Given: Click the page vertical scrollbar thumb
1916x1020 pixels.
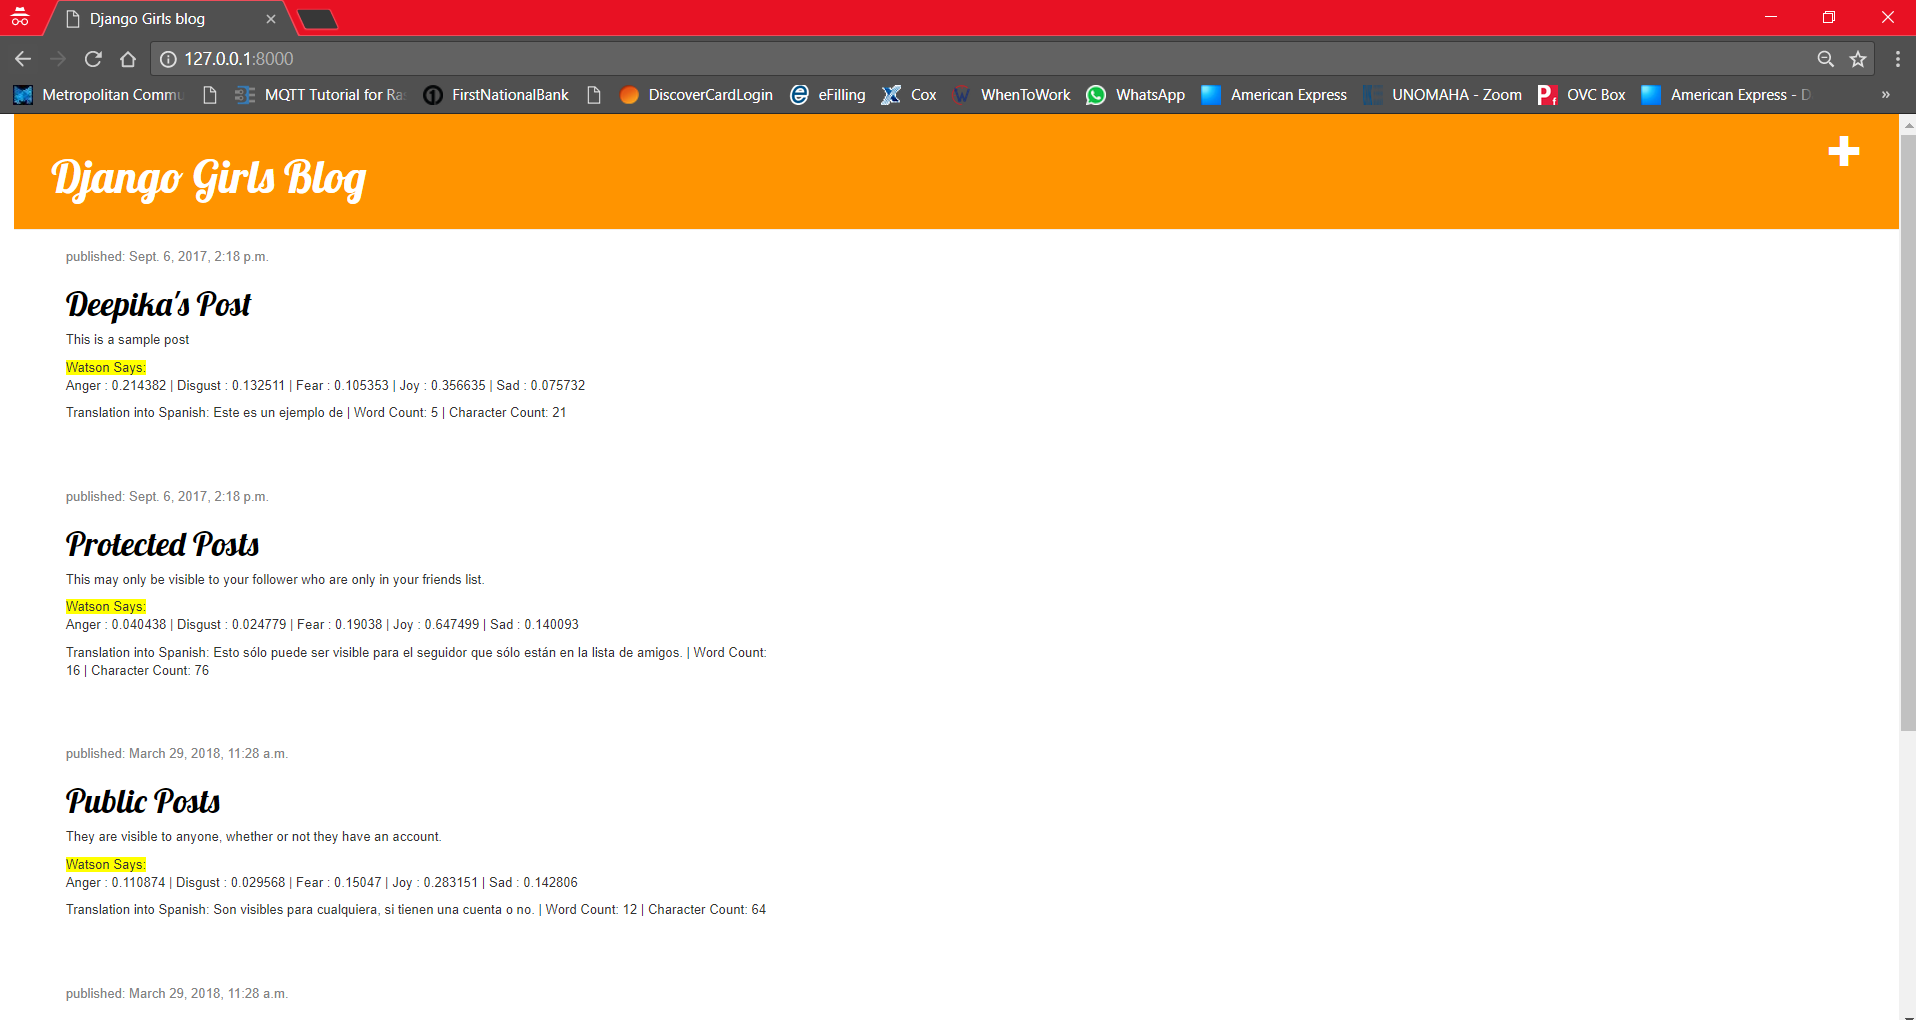Looking at the screenshot, I should 1907,432.
